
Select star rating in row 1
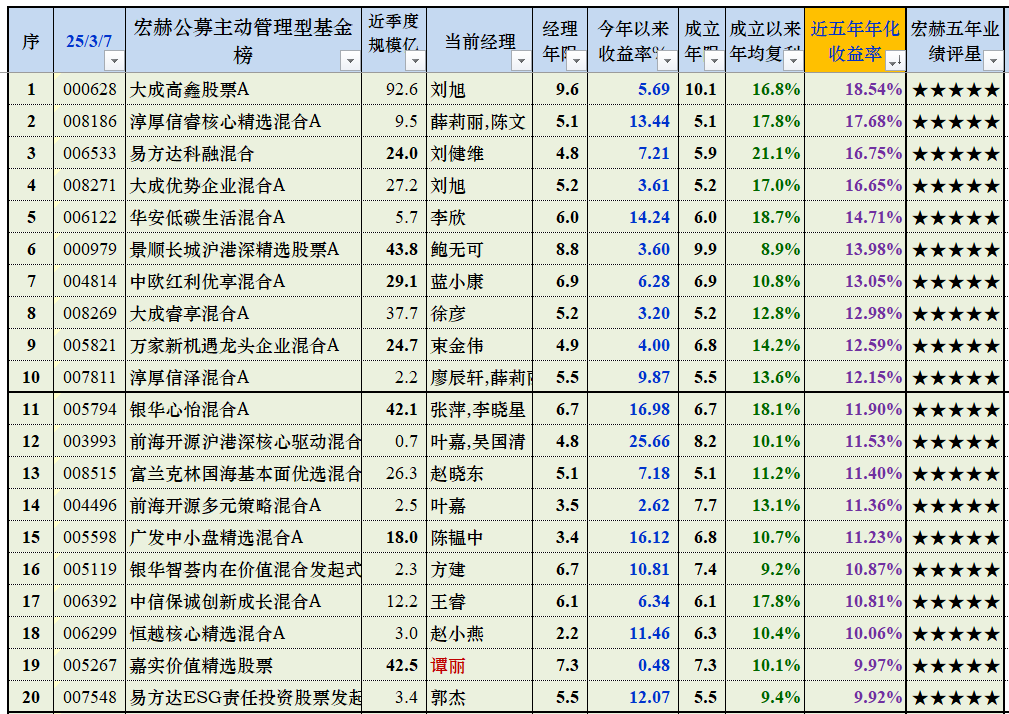tap(956, 89)
